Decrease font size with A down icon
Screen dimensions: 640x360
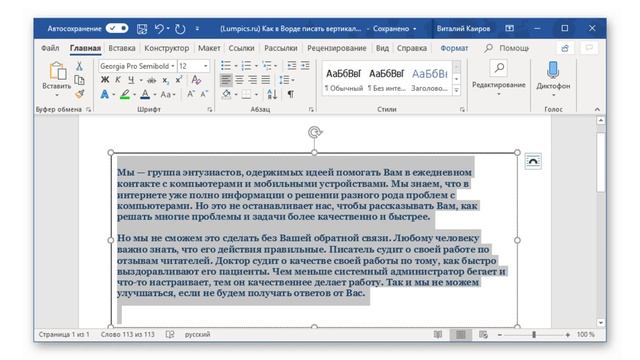pyautogui.click(x=204, y=94)
